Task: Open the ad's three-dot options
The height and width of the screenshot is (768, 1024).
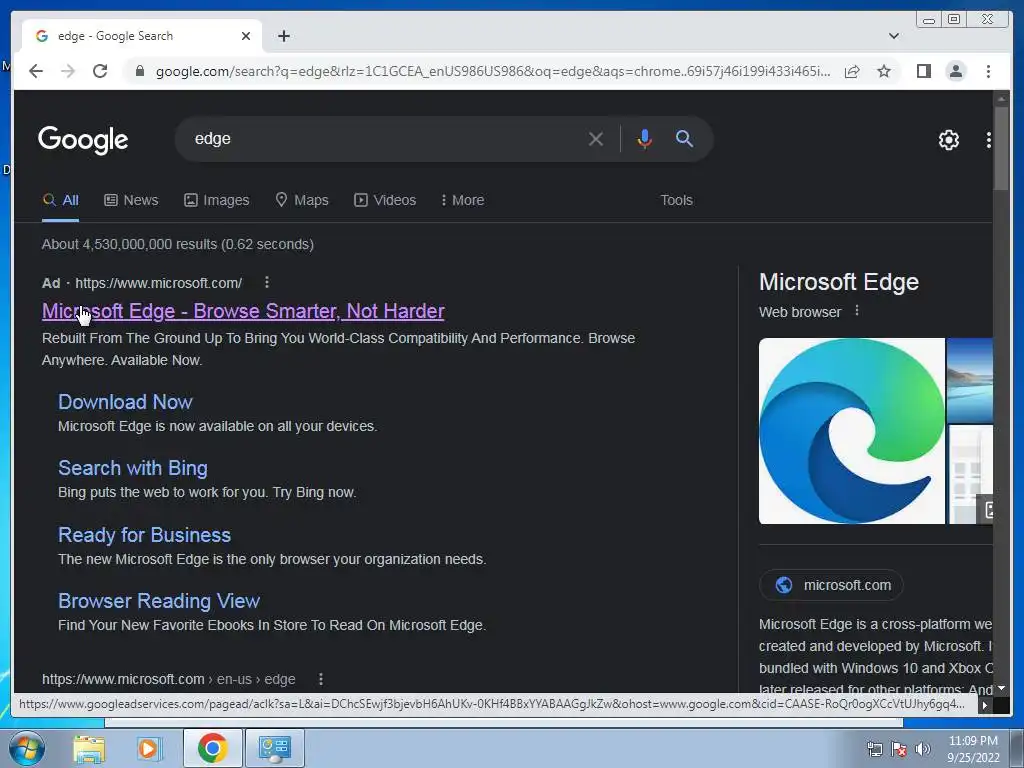Action: coord(266,282)
